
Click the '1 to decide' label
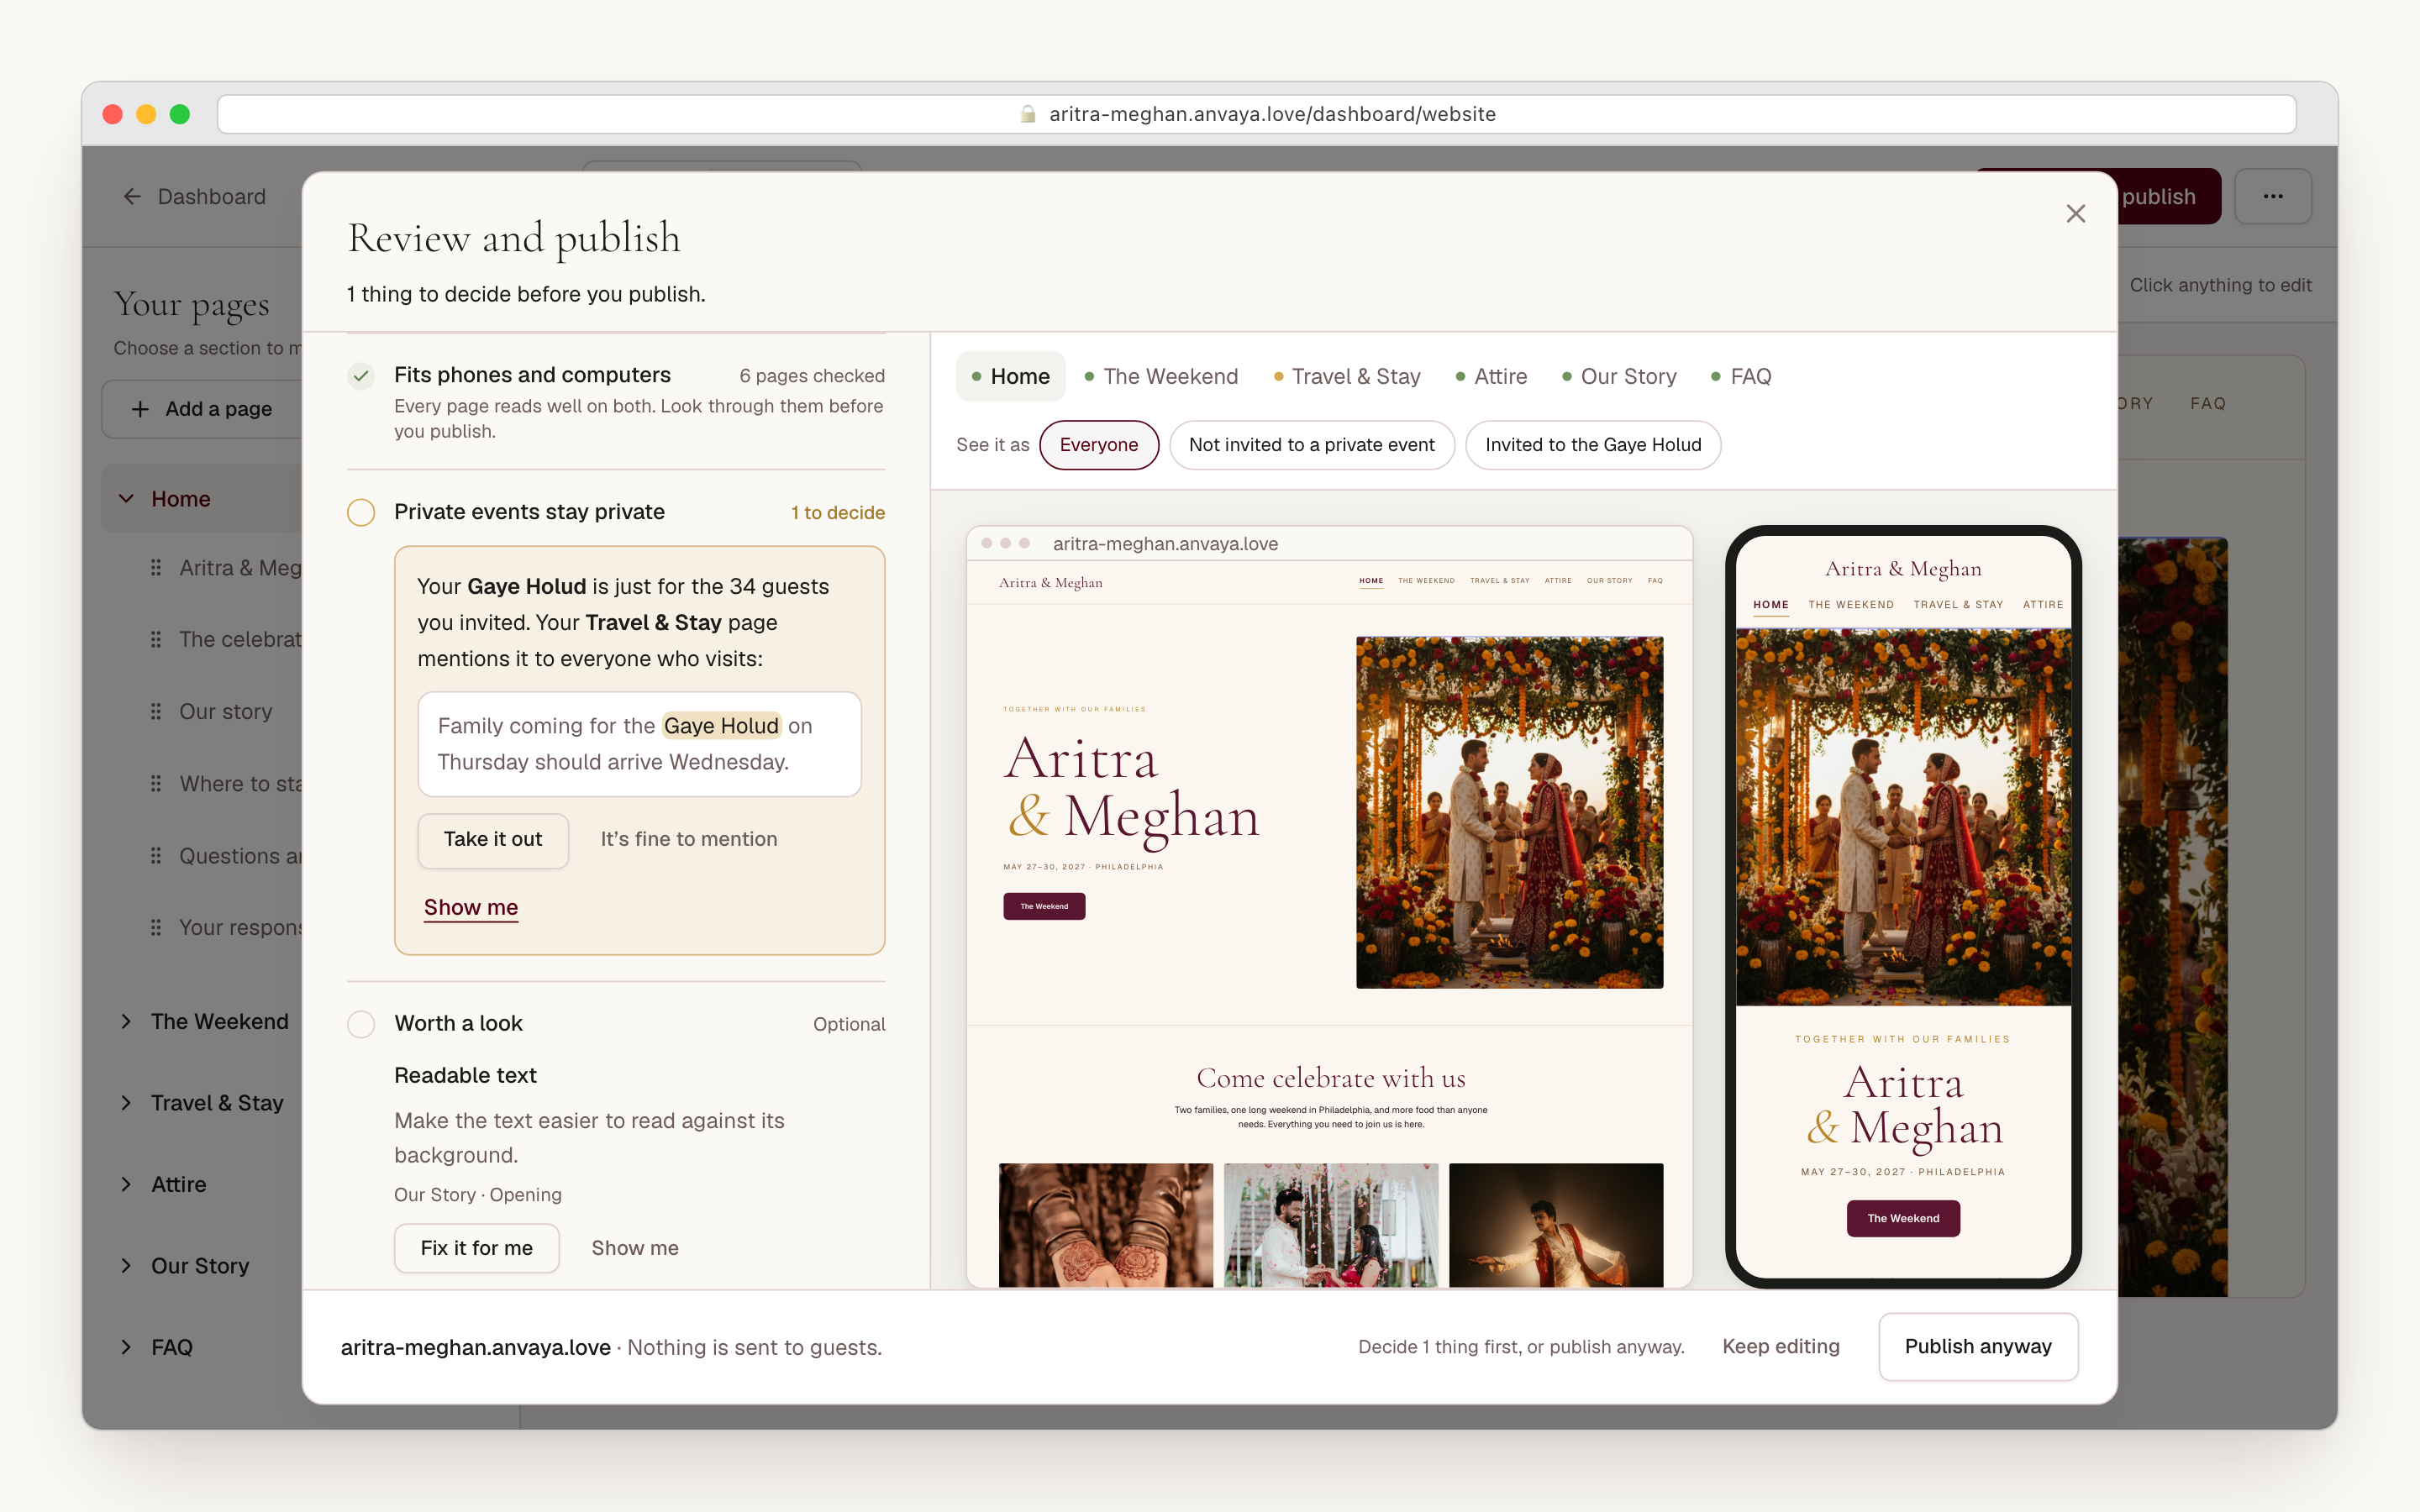pos(838,513)
